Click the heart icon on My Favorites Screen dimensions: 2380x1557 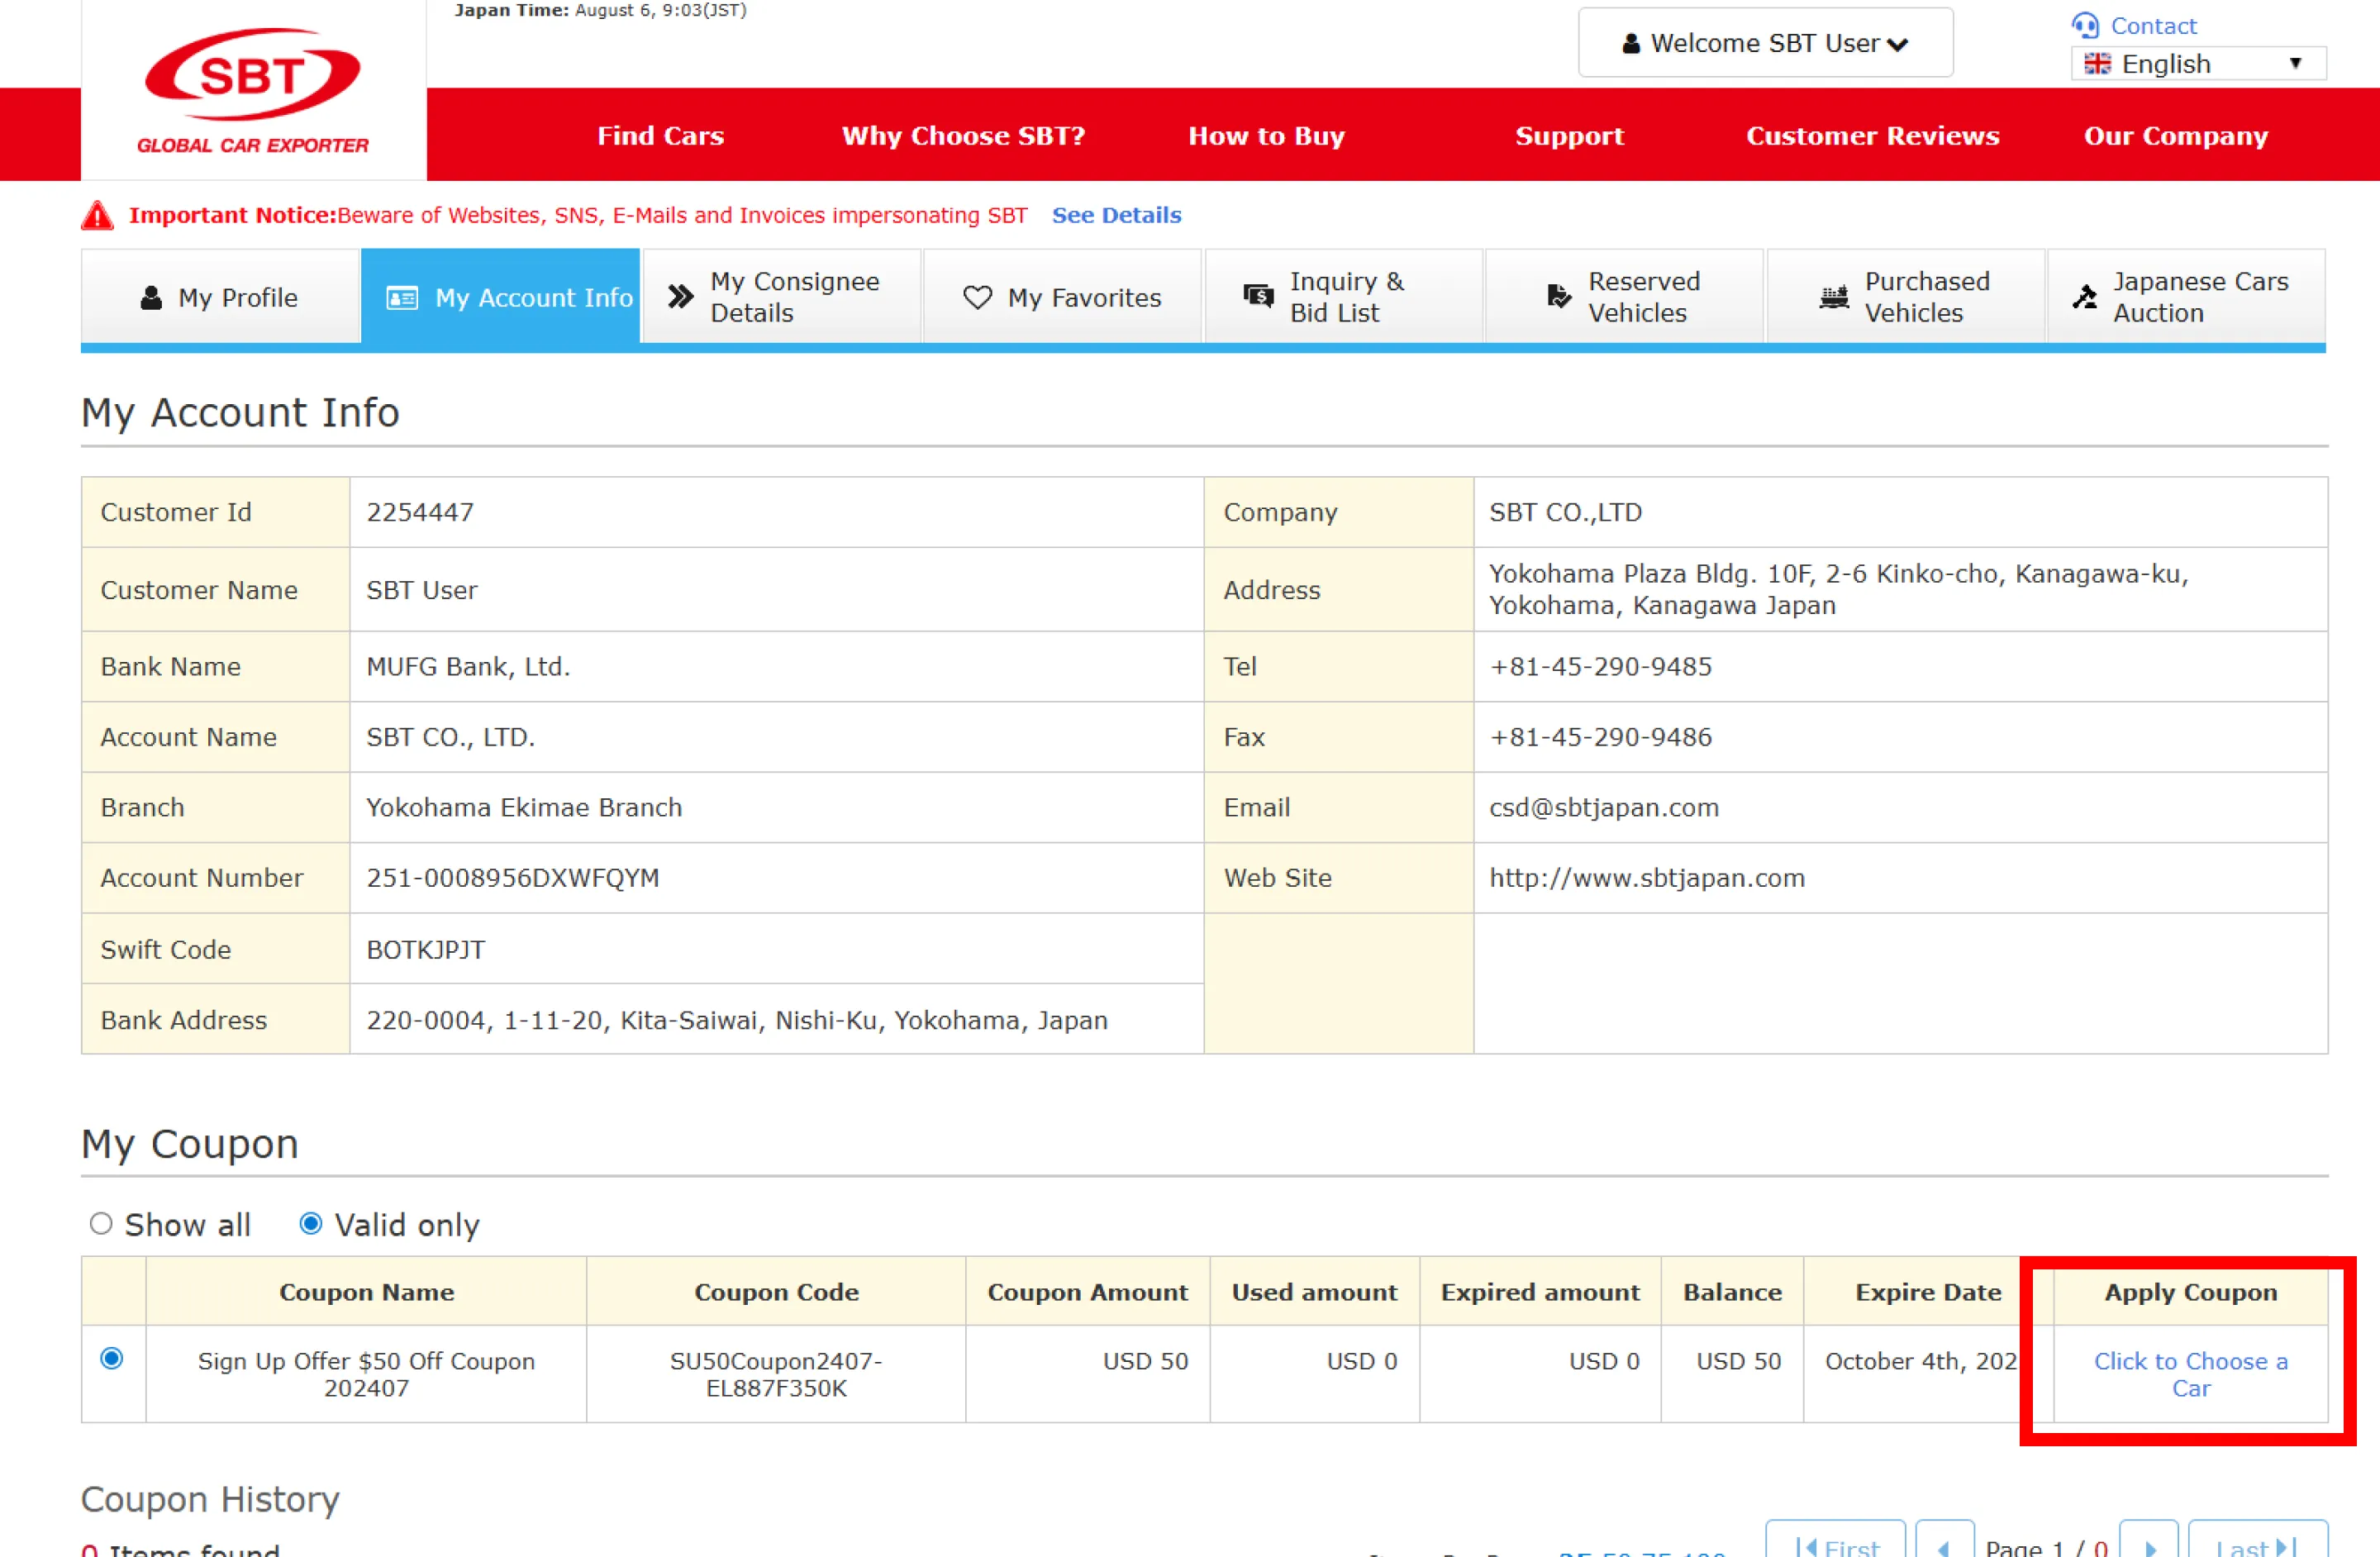977,297
